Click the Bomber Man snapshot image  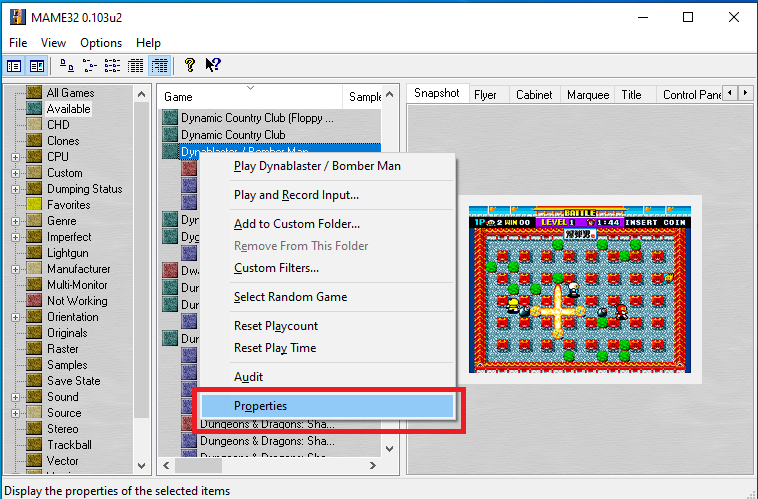click(580, 289)
